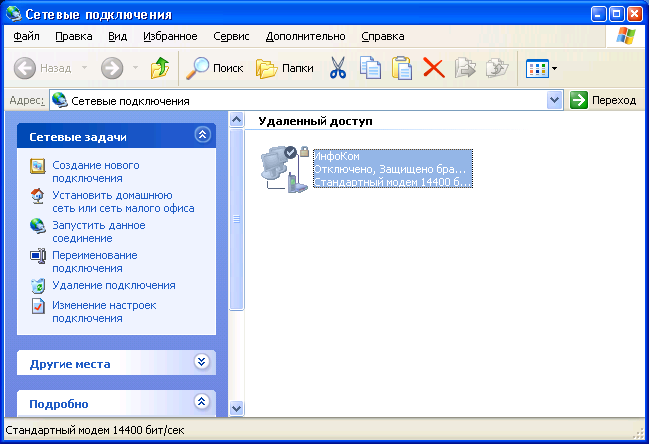The height and width of the screenshot is (444, 649).
Task: Click Удаление подключения link
Action: click(113, 285)
